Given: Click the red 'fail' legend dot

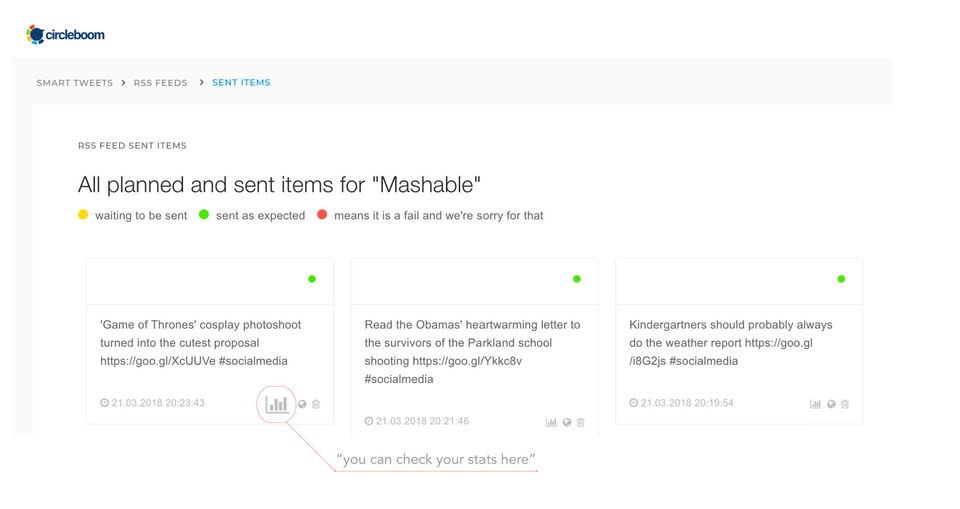Looking at the screenshot, I should (322, 215).
